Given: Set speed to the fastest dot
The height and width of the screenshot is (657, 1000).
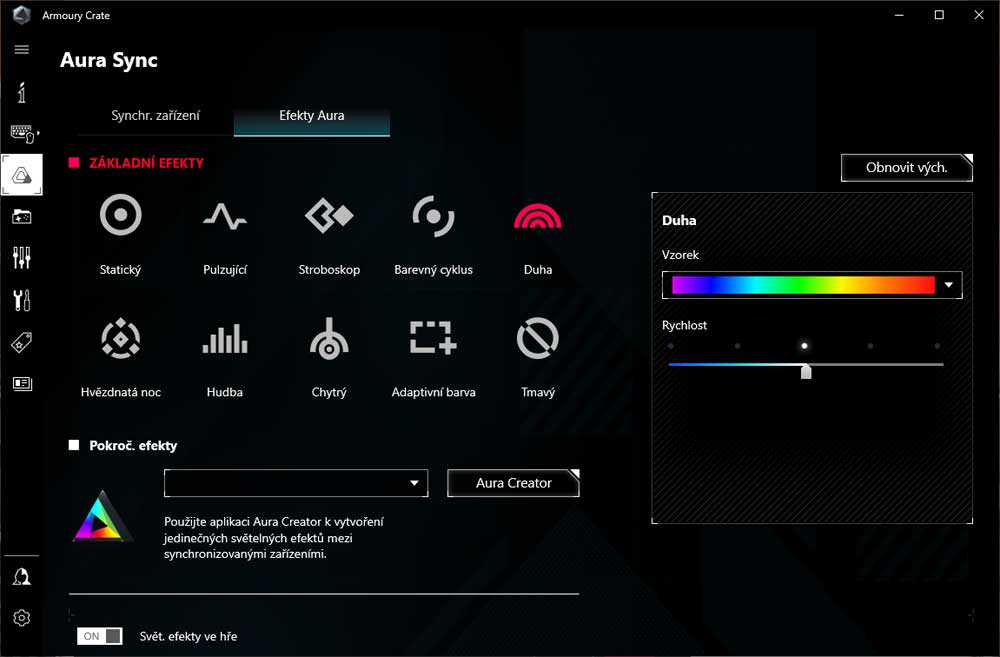Looking at the screenshot, I should point(937,346).
